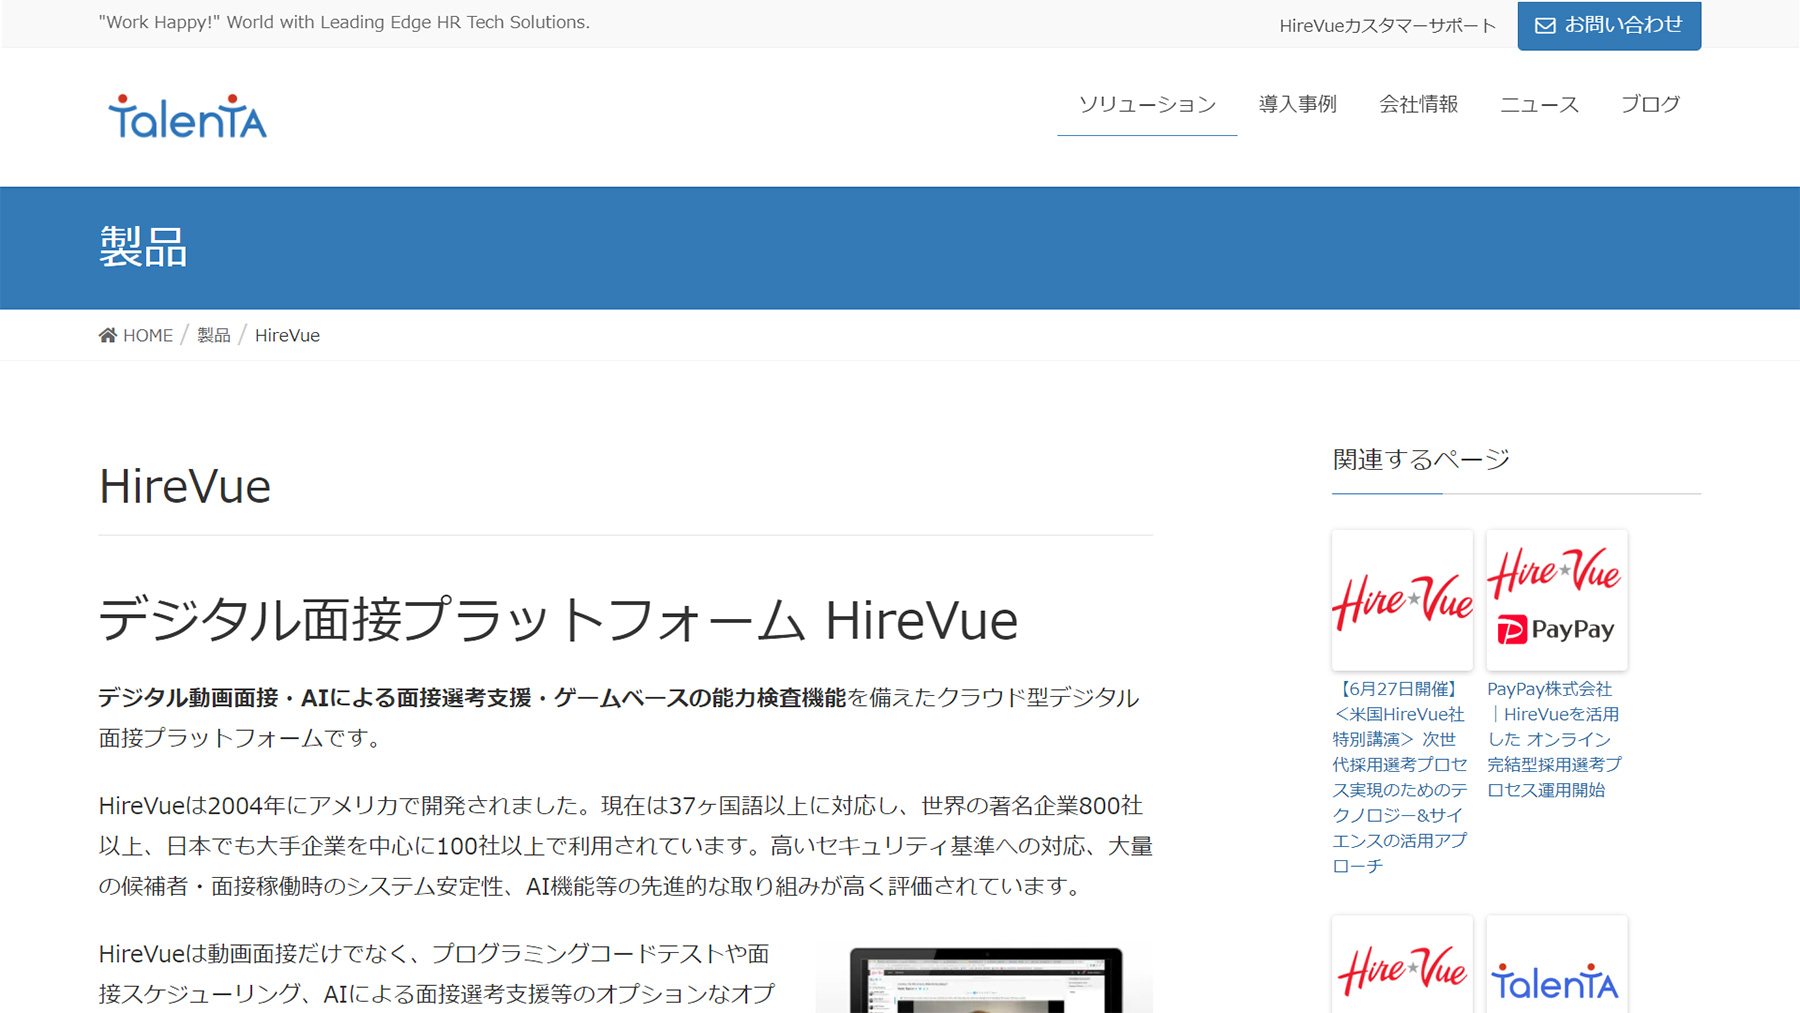Click HireVue at the end of the breadcrumb
This screenshot has height=1013, width=1800.
[x=287, y=335]
